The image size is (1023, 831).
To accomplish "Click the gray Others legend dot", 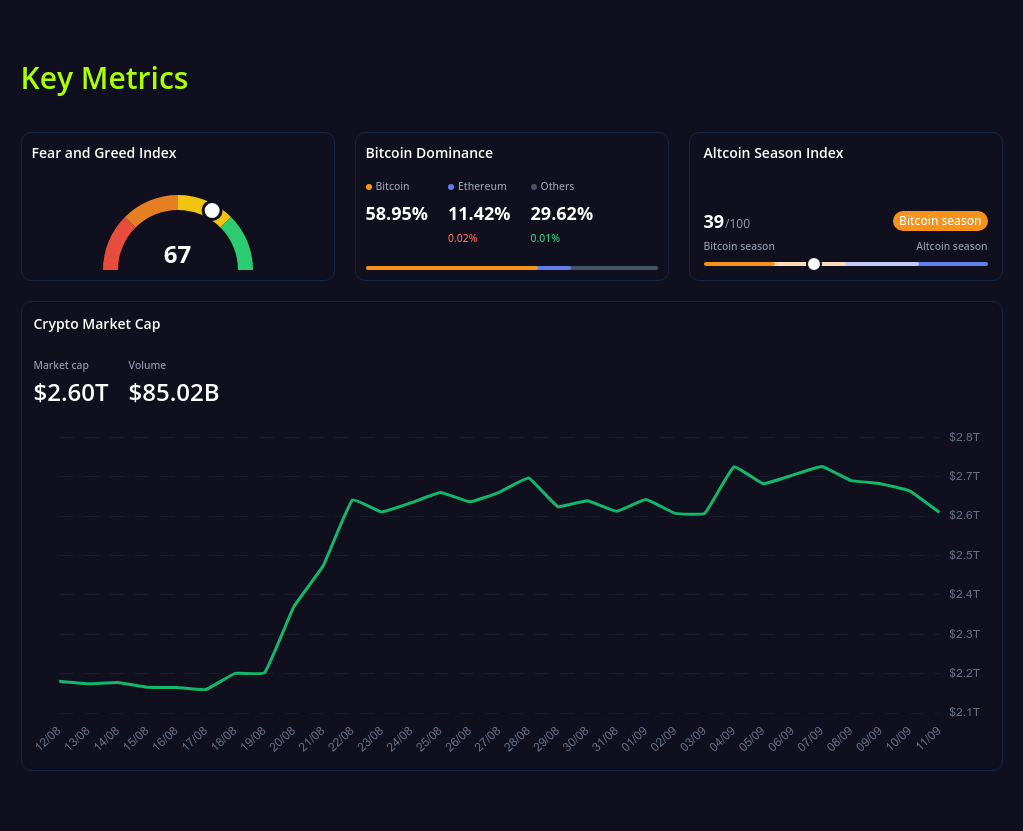I will coord(534,187).
